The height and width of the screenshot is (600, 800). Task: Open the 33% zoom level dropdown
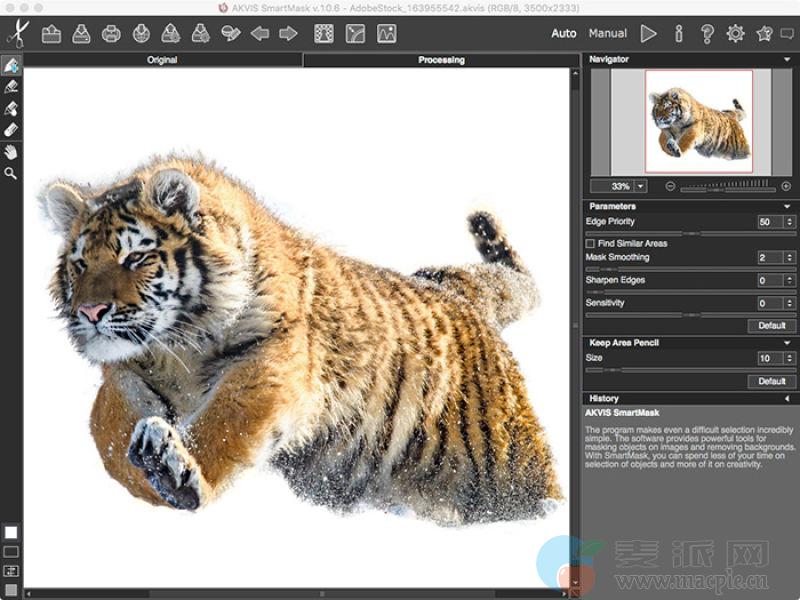[640, 186]
